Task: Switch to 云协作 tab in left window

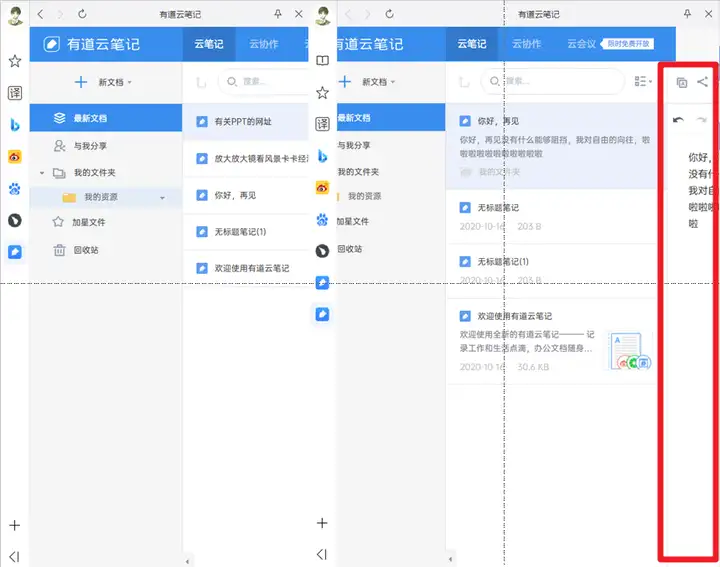Action: (x=264, y=44)
